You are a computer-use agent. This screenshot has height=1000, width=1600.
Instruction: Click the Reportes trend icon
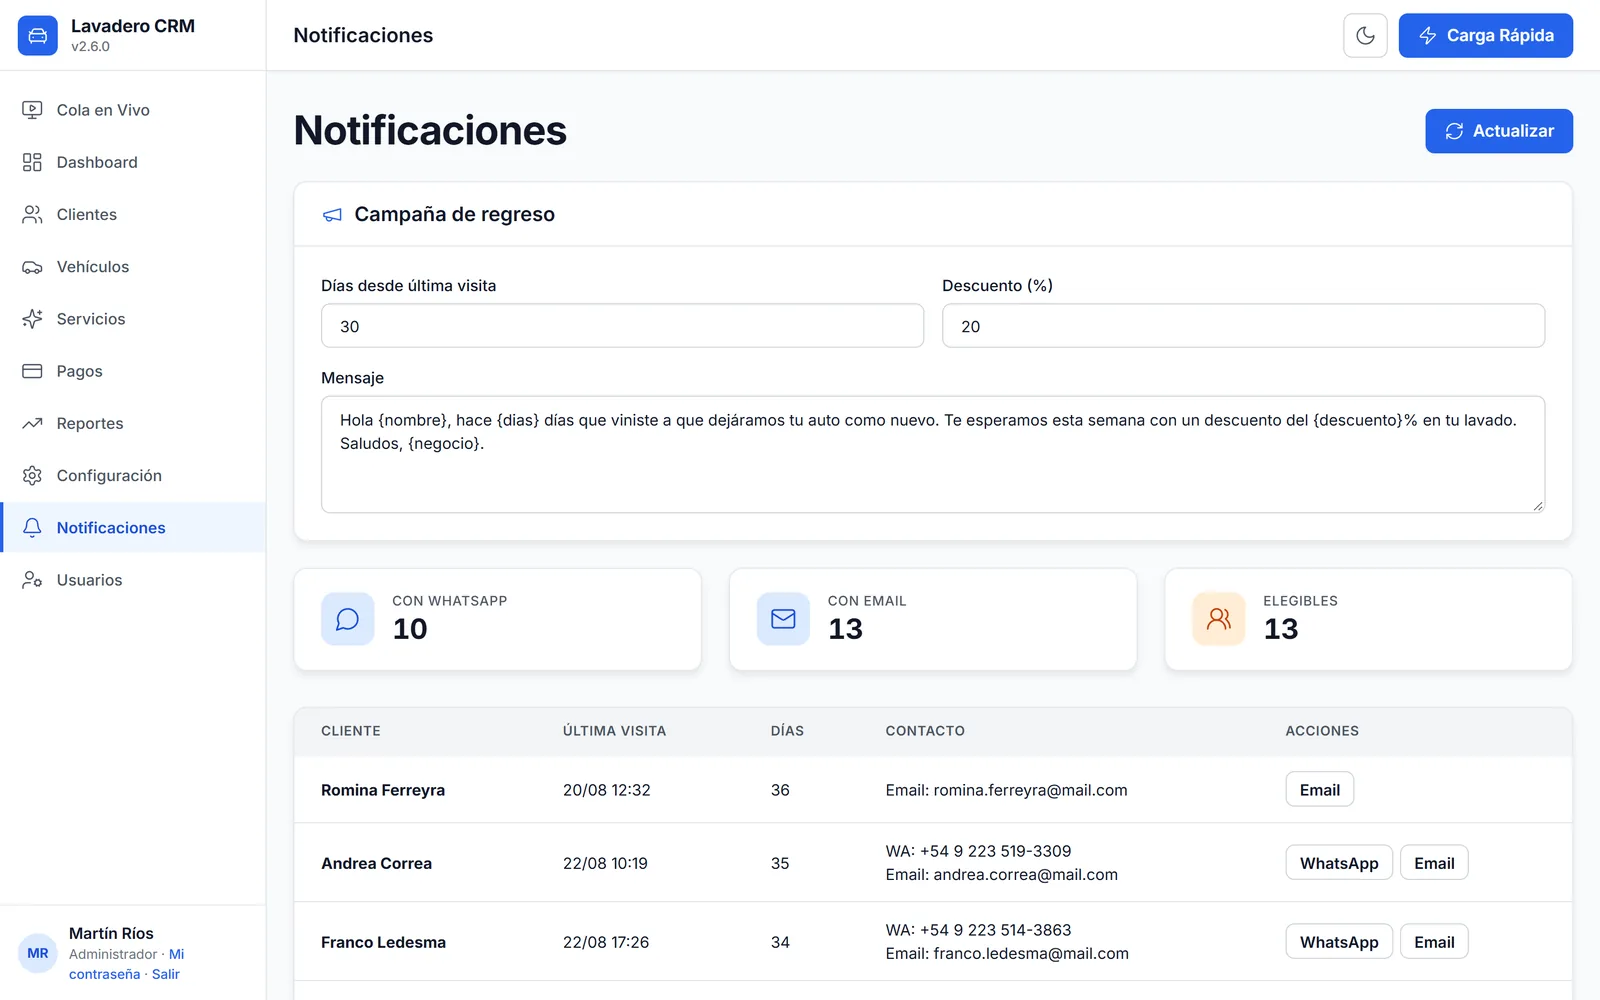pyautogui.click(x=32, y=423)
